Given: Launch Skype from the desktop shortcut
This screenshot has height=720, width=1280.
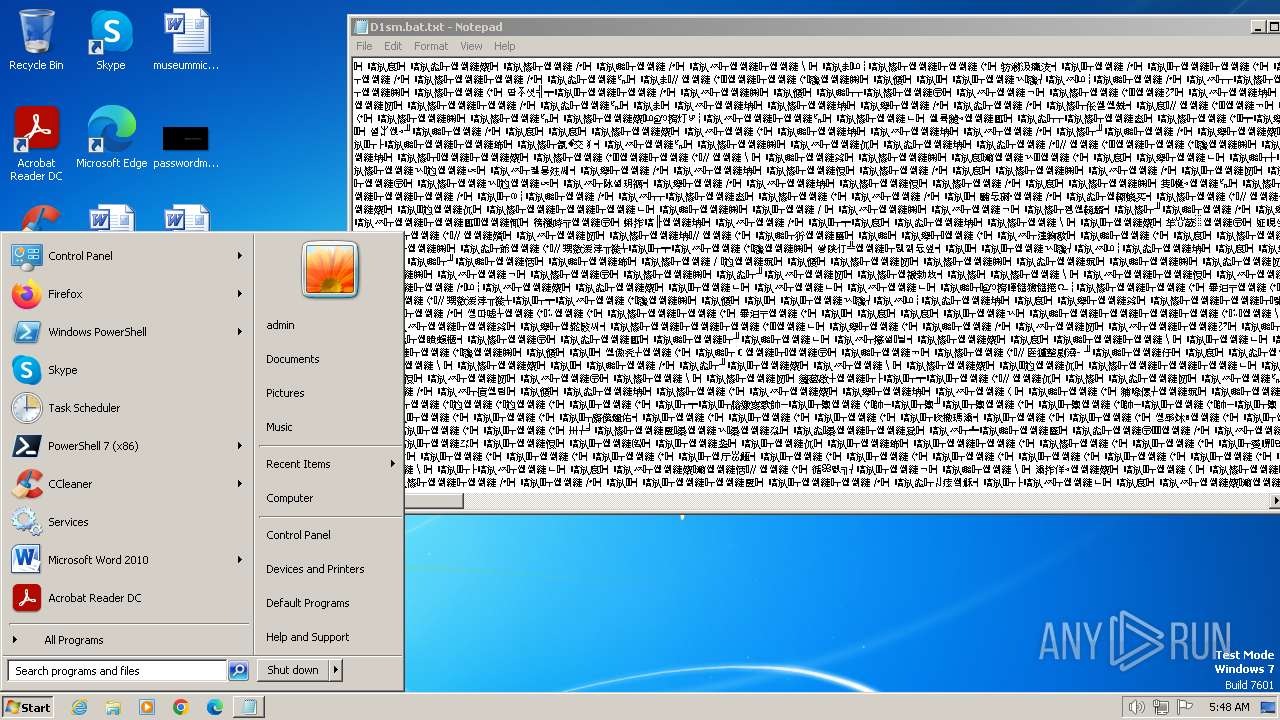Looking at the screenshot, I should (x=110, y=40).
